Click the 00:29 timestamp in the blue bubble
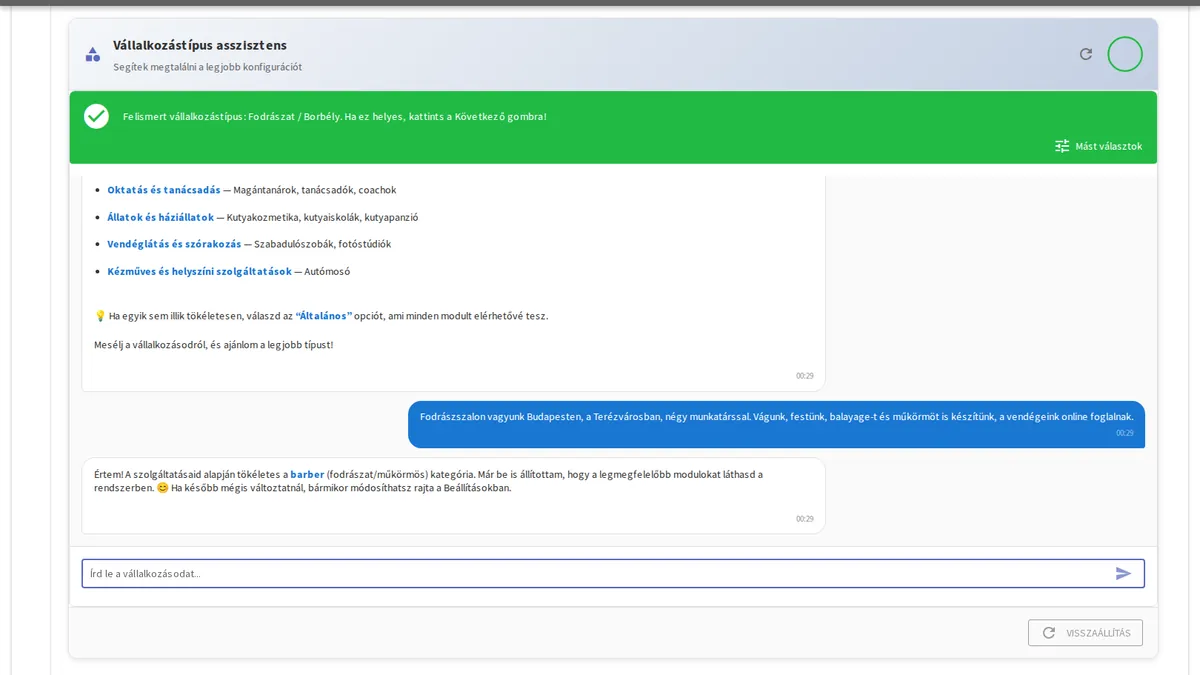The width and height of the screenshot is (1200, 675). [x=1125, y=433]
